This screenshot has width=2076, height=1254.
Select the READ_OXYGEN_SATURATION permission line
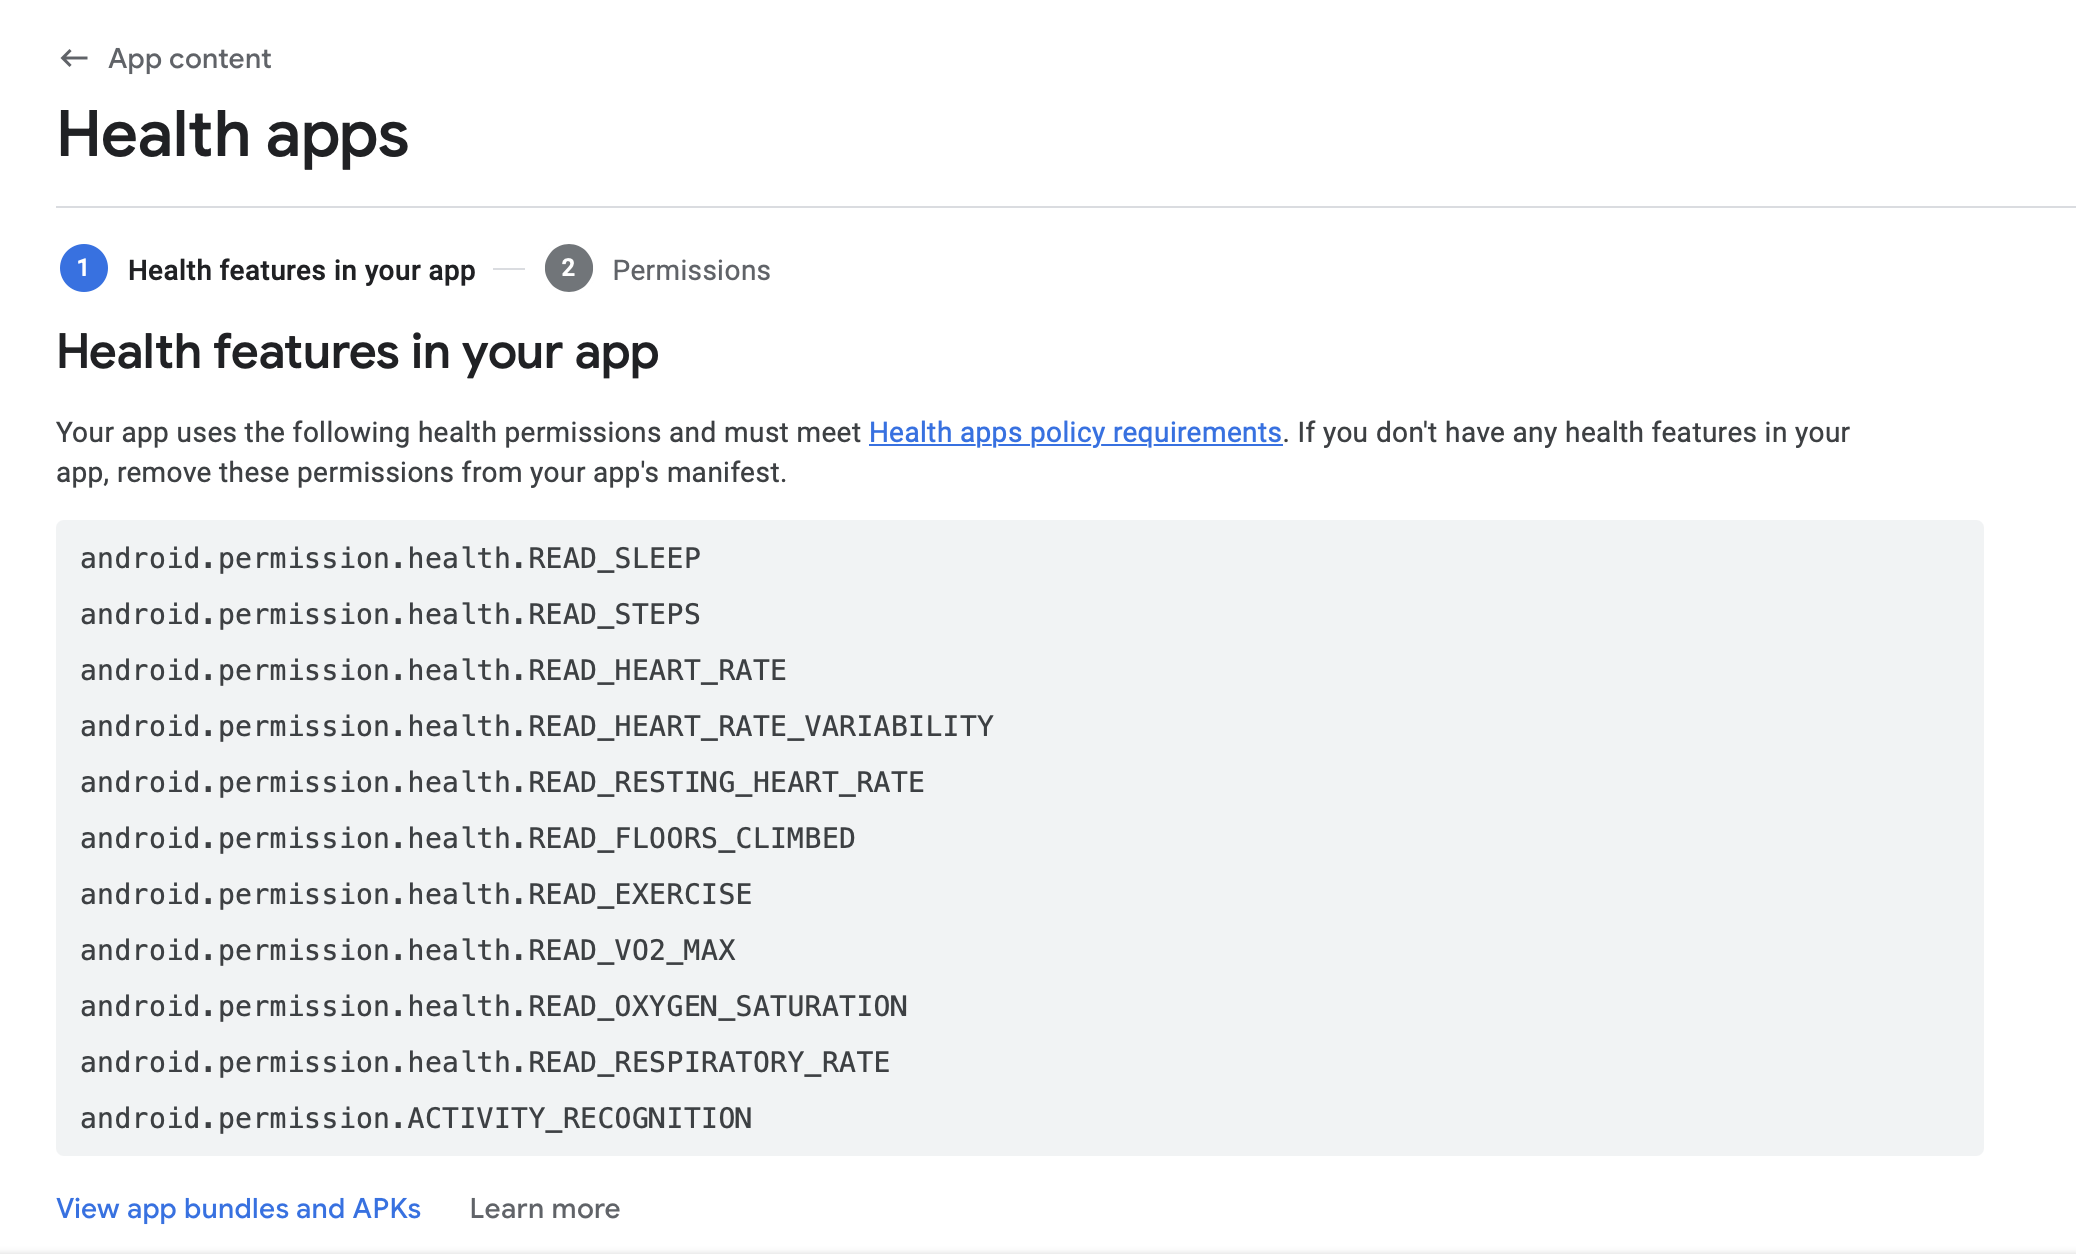point(494,1006)
